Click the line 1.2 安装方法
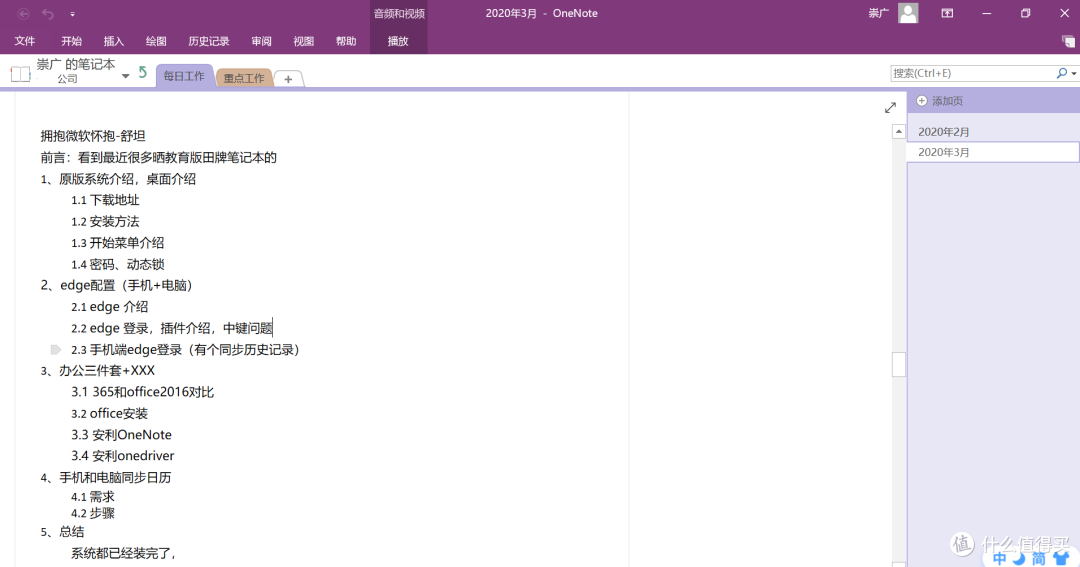 [x=105, y=222]
